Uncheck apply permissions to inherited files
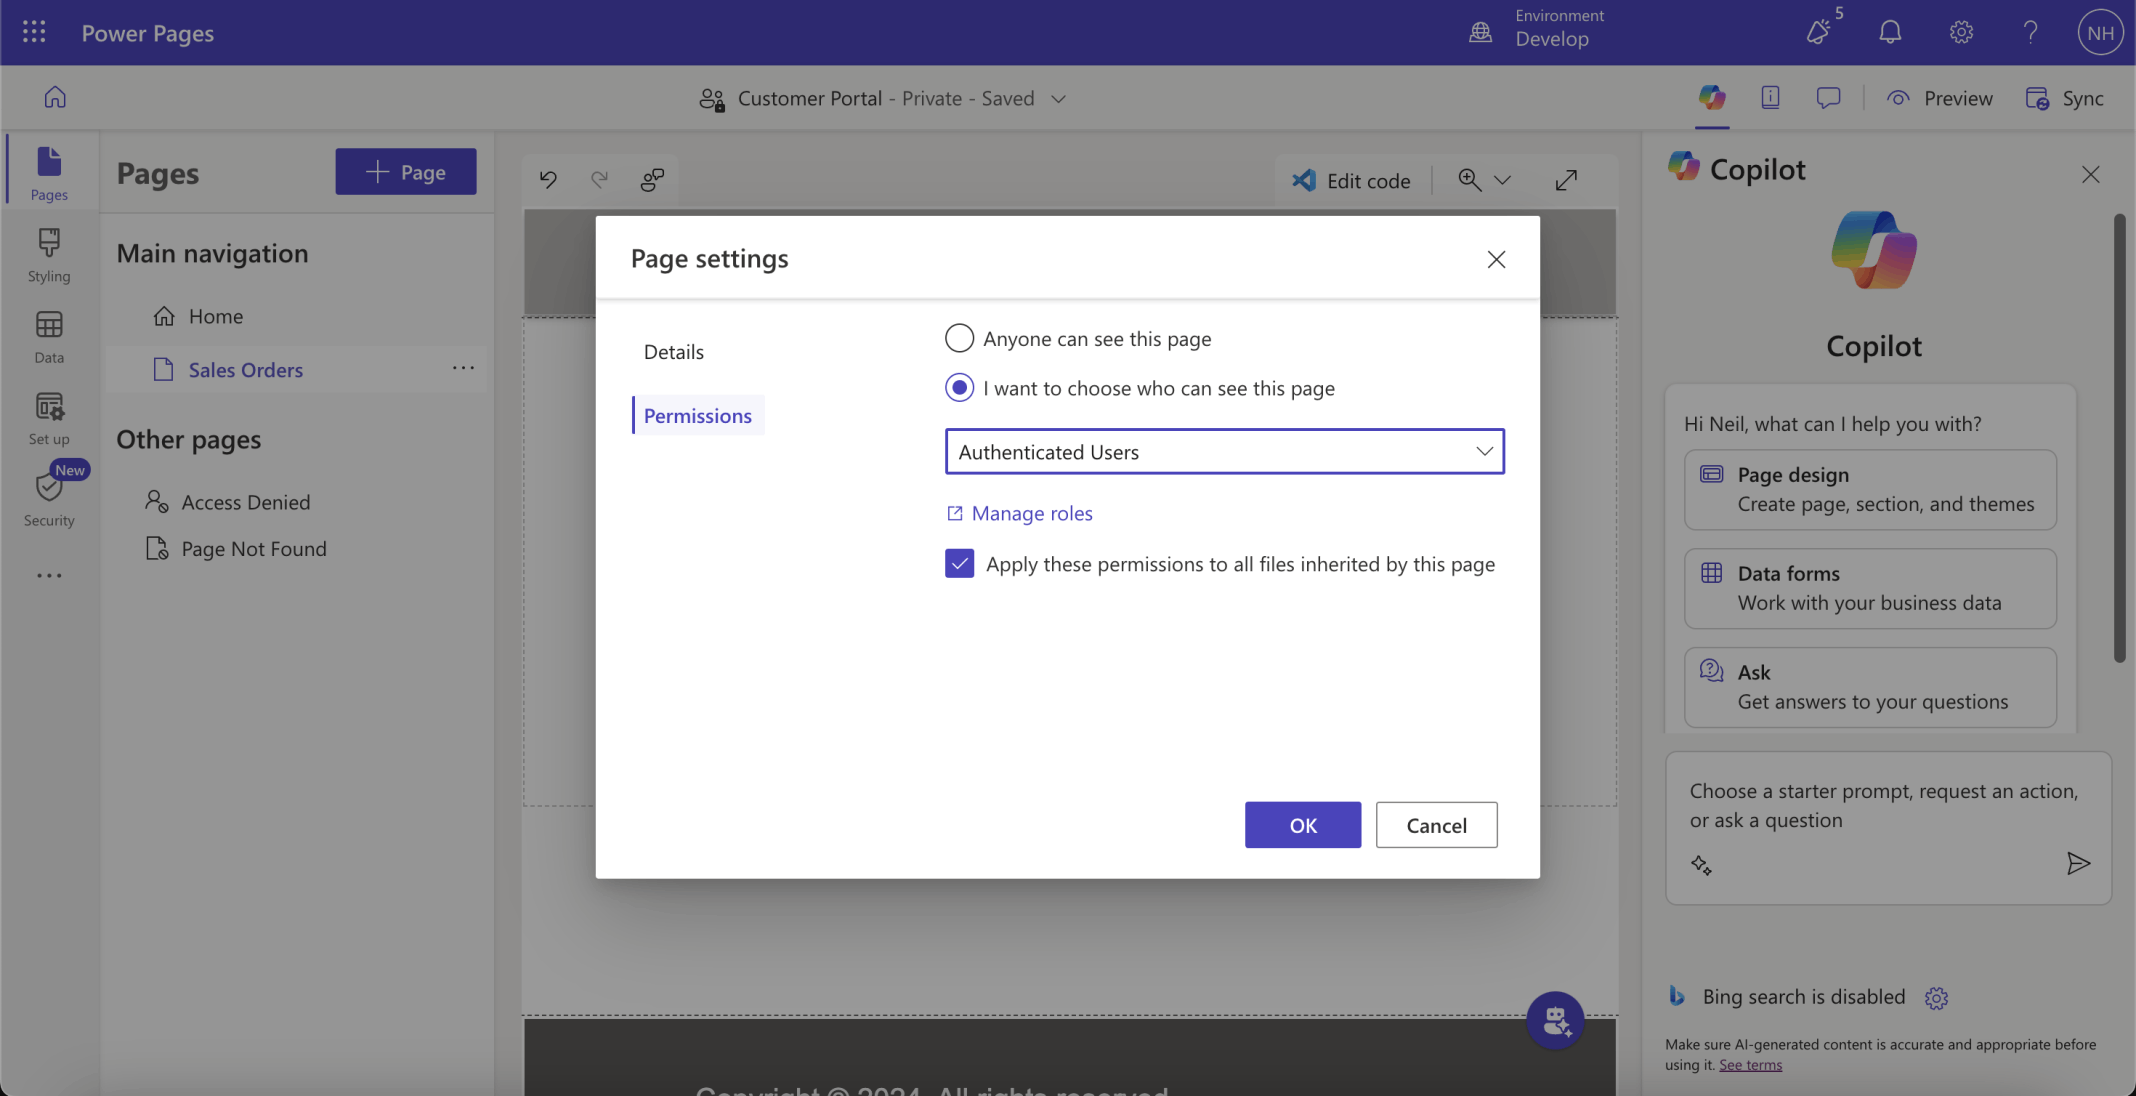The width and height of the screenshot is (2136, 1096). (959, 564)
